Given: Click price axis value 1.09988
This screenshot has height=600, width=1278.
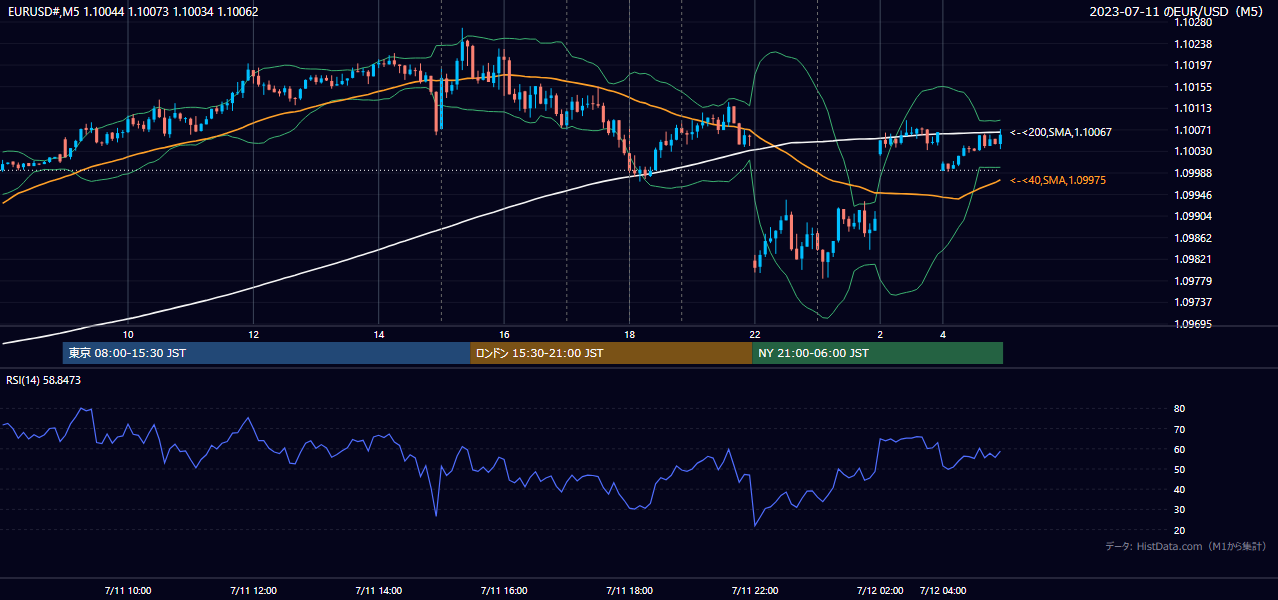Looking at the screenshot, I should click(x=1193, y=173).
